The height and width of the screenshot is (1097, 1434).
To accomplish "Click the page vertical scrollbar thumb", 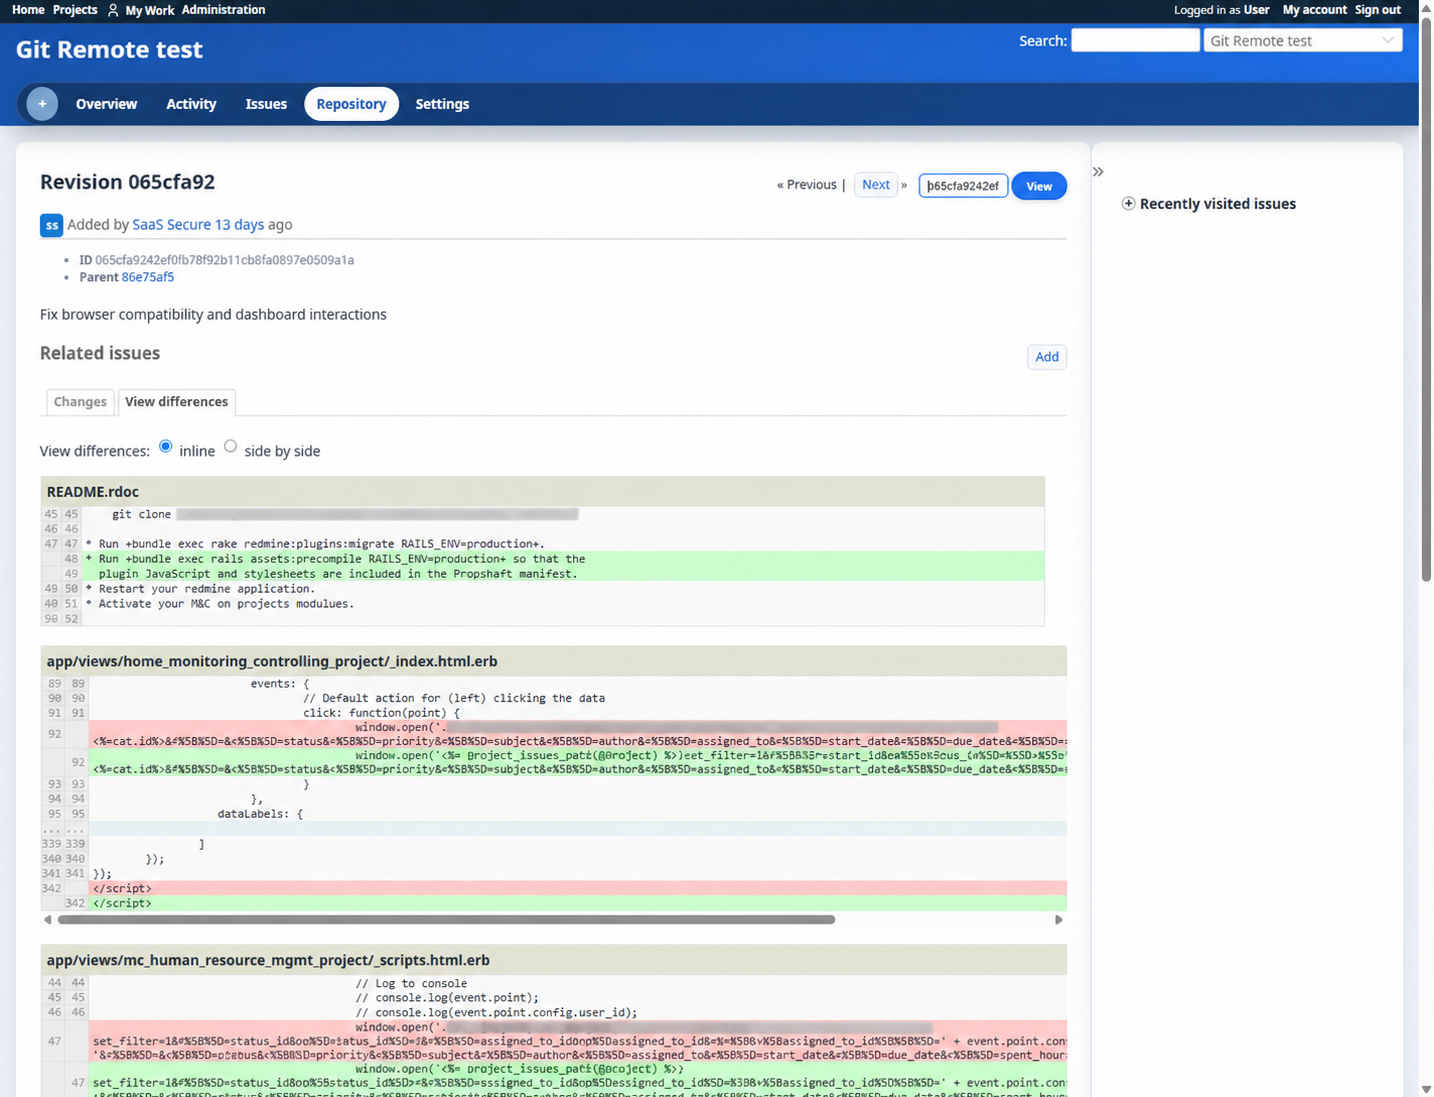I will click(1426, 300).
